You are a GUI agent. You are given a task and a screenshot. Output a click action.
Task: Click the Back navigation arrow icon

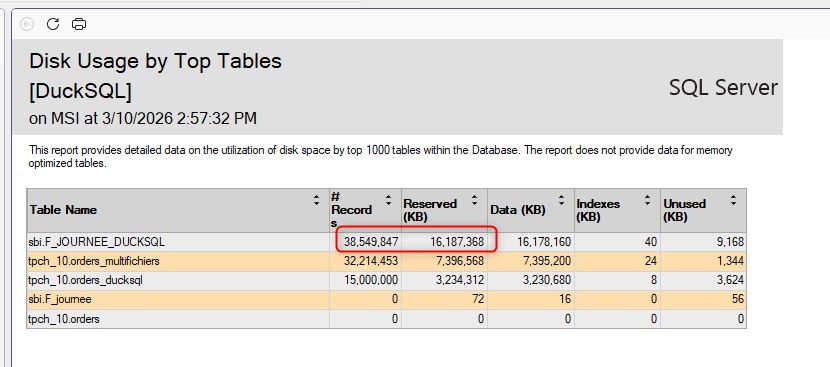pyautogui.click(x=27, y=24)
